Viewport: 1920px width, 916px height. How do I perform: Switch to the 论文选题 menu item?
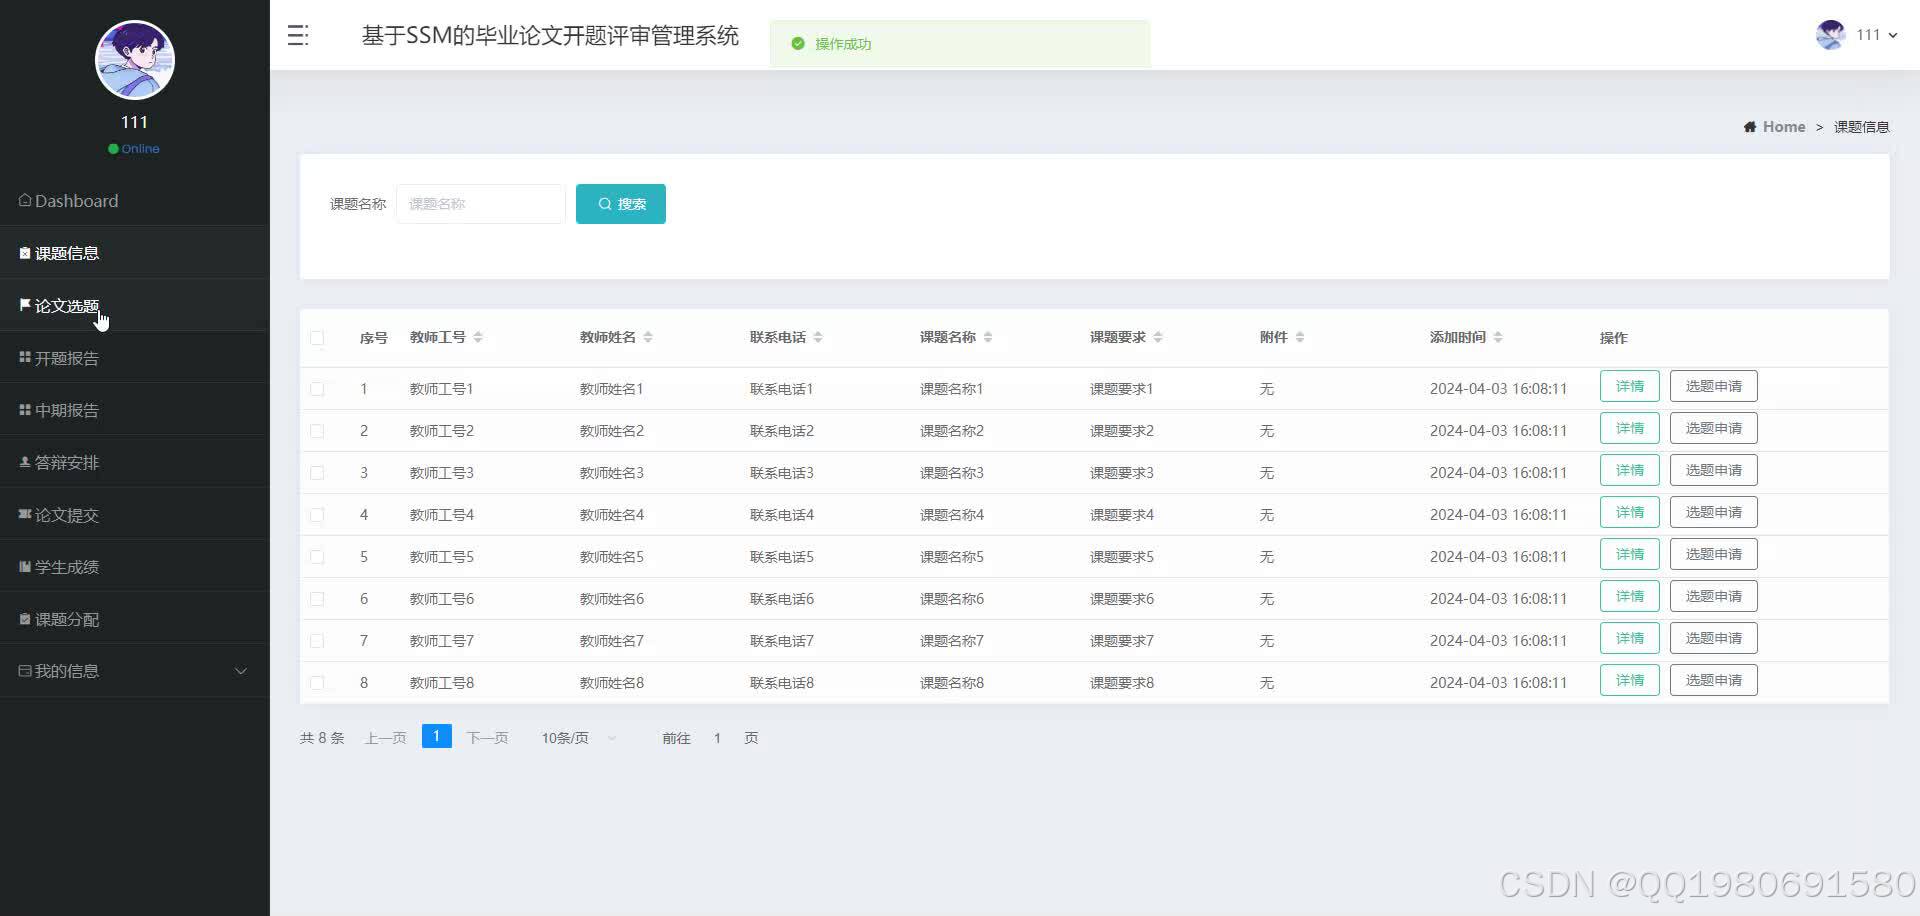tap(66, 305)
